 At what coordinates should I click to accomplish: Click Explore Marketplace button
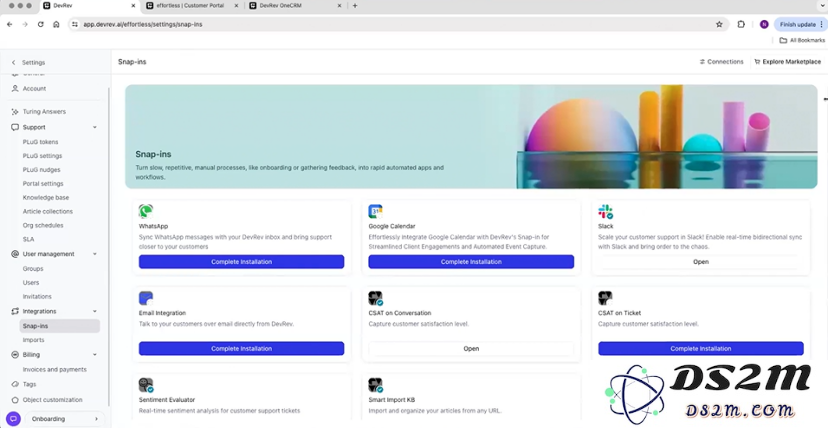pyautogui.click(x=787, y=62)
